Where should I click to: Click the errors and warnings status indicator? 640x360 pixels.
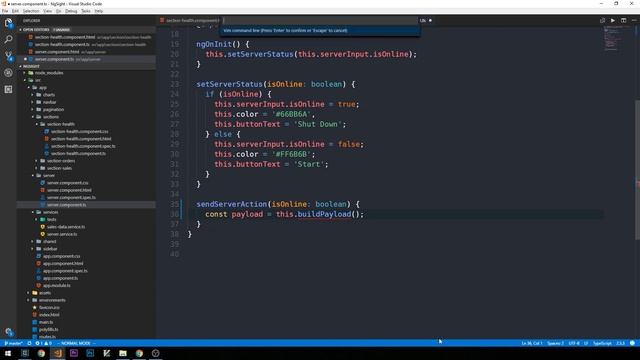(43, 343)
